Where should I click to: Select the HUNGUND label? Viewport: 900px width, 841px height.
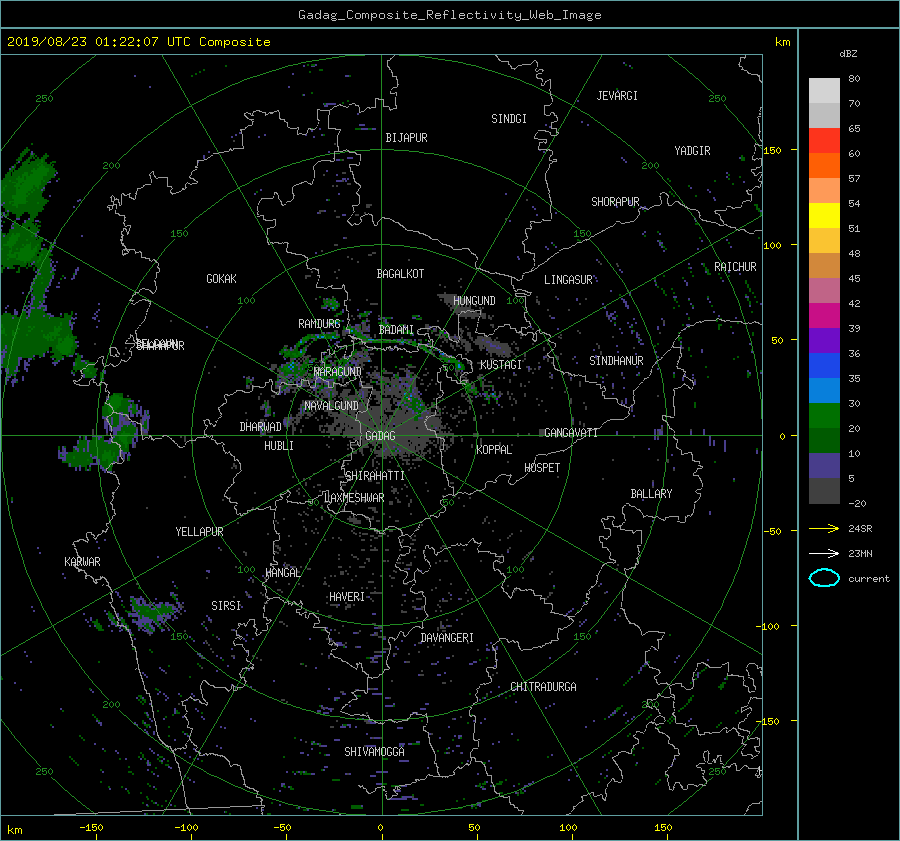point(474,301)
